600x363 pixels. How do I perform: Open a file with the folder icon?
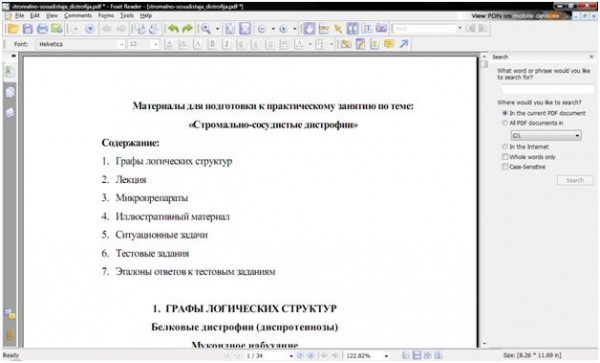coord(13,29)
